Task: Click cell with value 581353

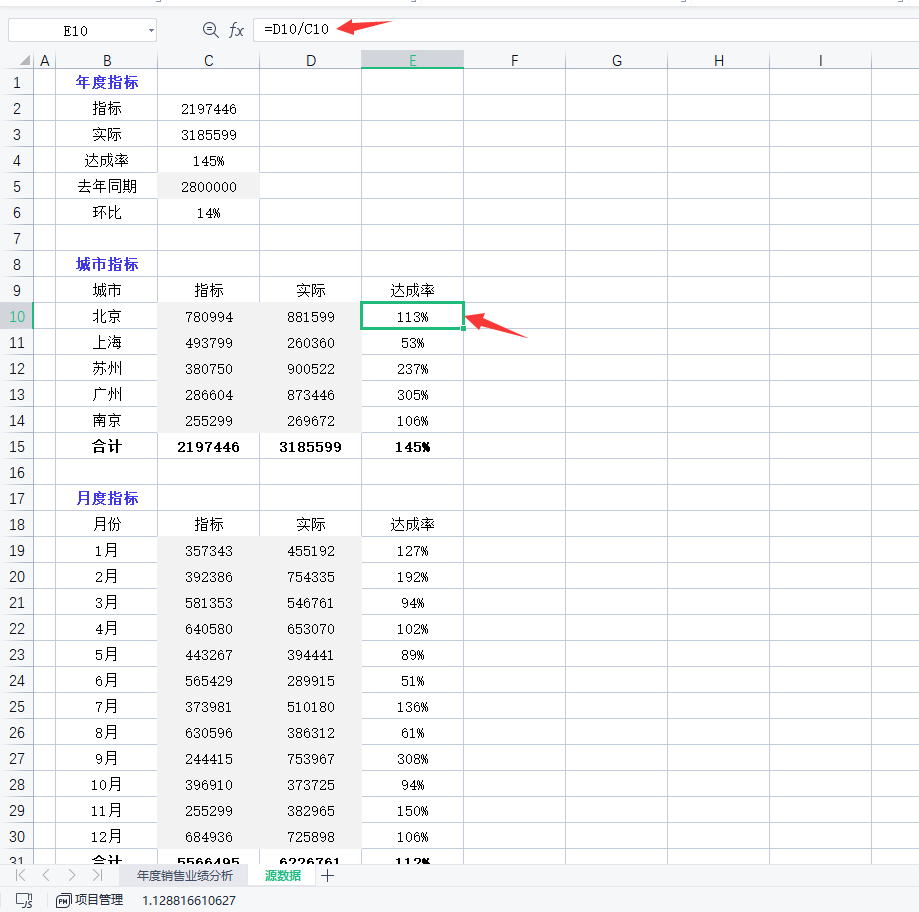Action: [x=209, y=603]
